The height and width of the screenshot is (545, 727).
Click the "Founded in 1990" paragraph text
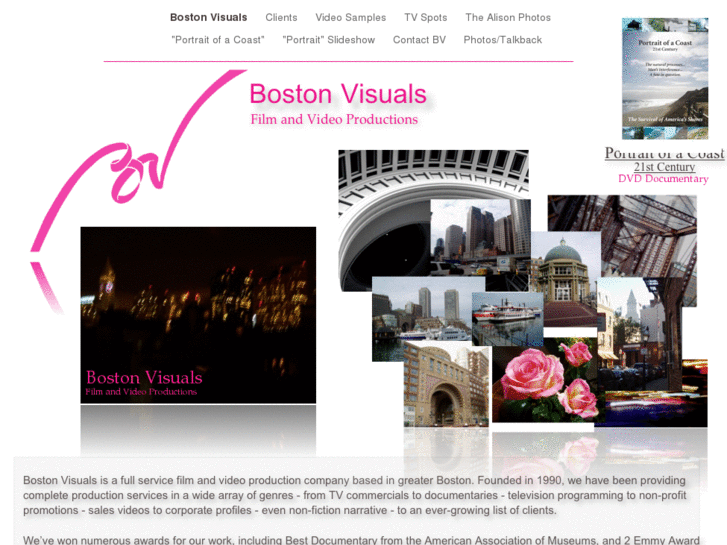(355, 495)
